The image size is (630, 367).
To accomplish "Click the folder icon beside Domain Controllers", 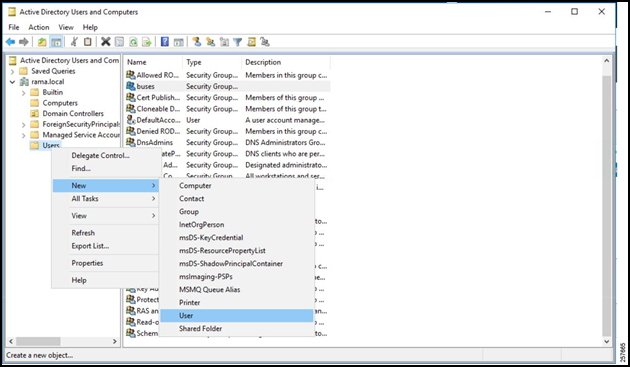I will (35, 113).
